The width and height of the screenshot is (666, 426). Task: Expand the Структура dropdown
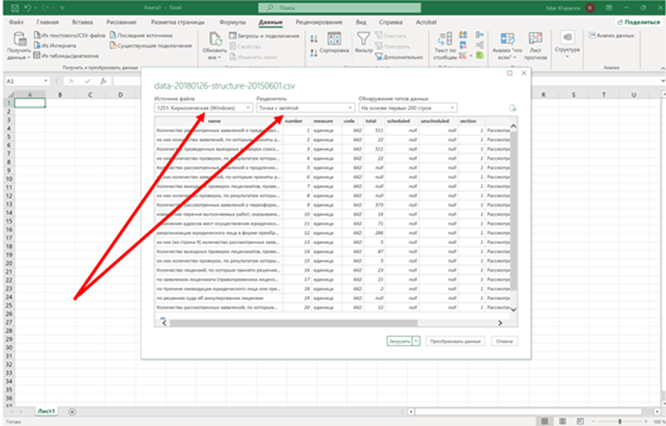click(x=567, y=45)
